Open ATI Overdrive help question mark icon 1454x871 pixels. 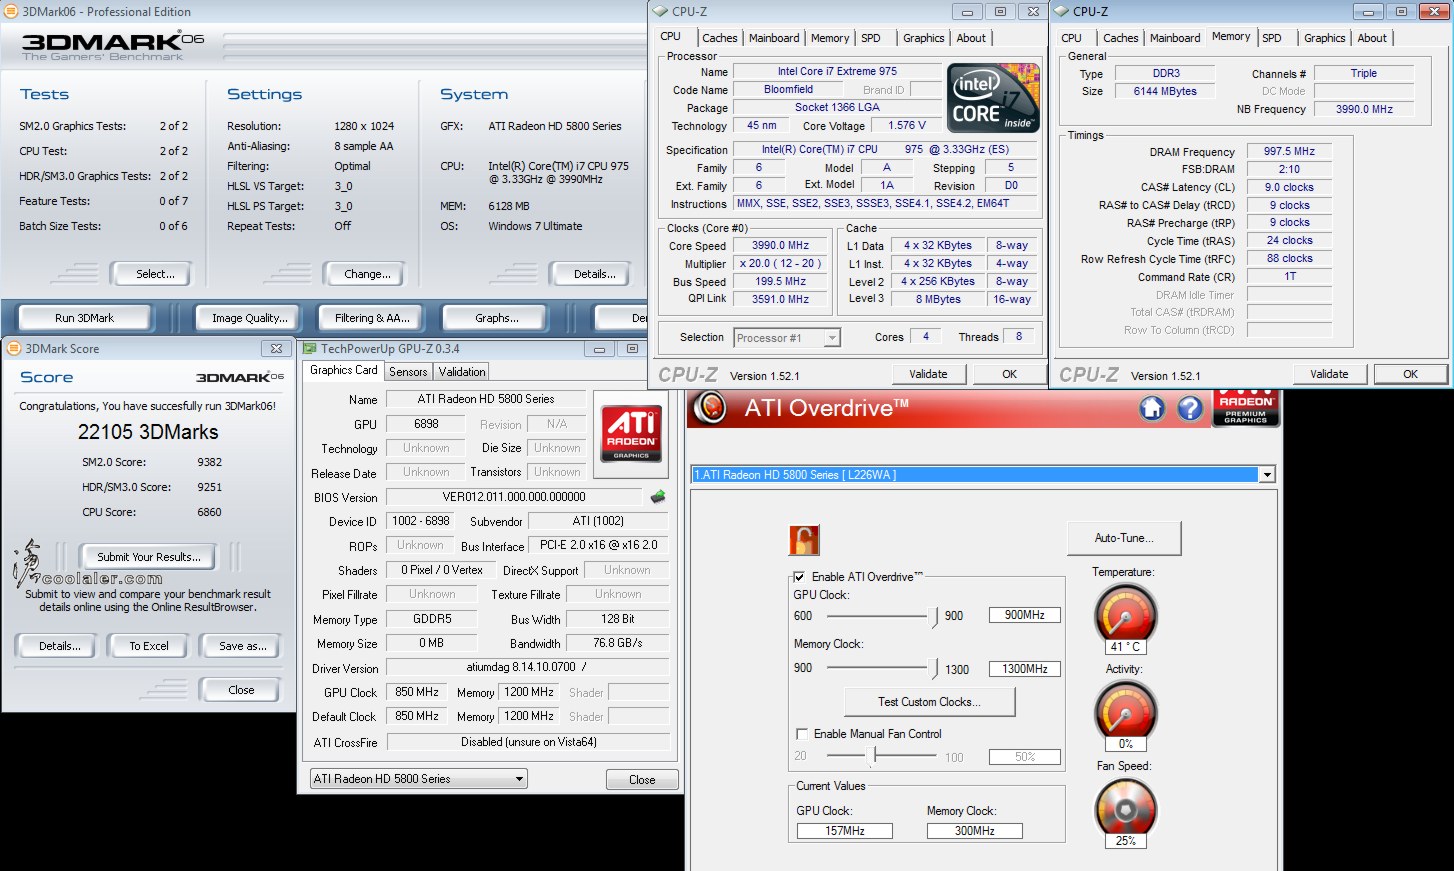[x=1190, y=408]
